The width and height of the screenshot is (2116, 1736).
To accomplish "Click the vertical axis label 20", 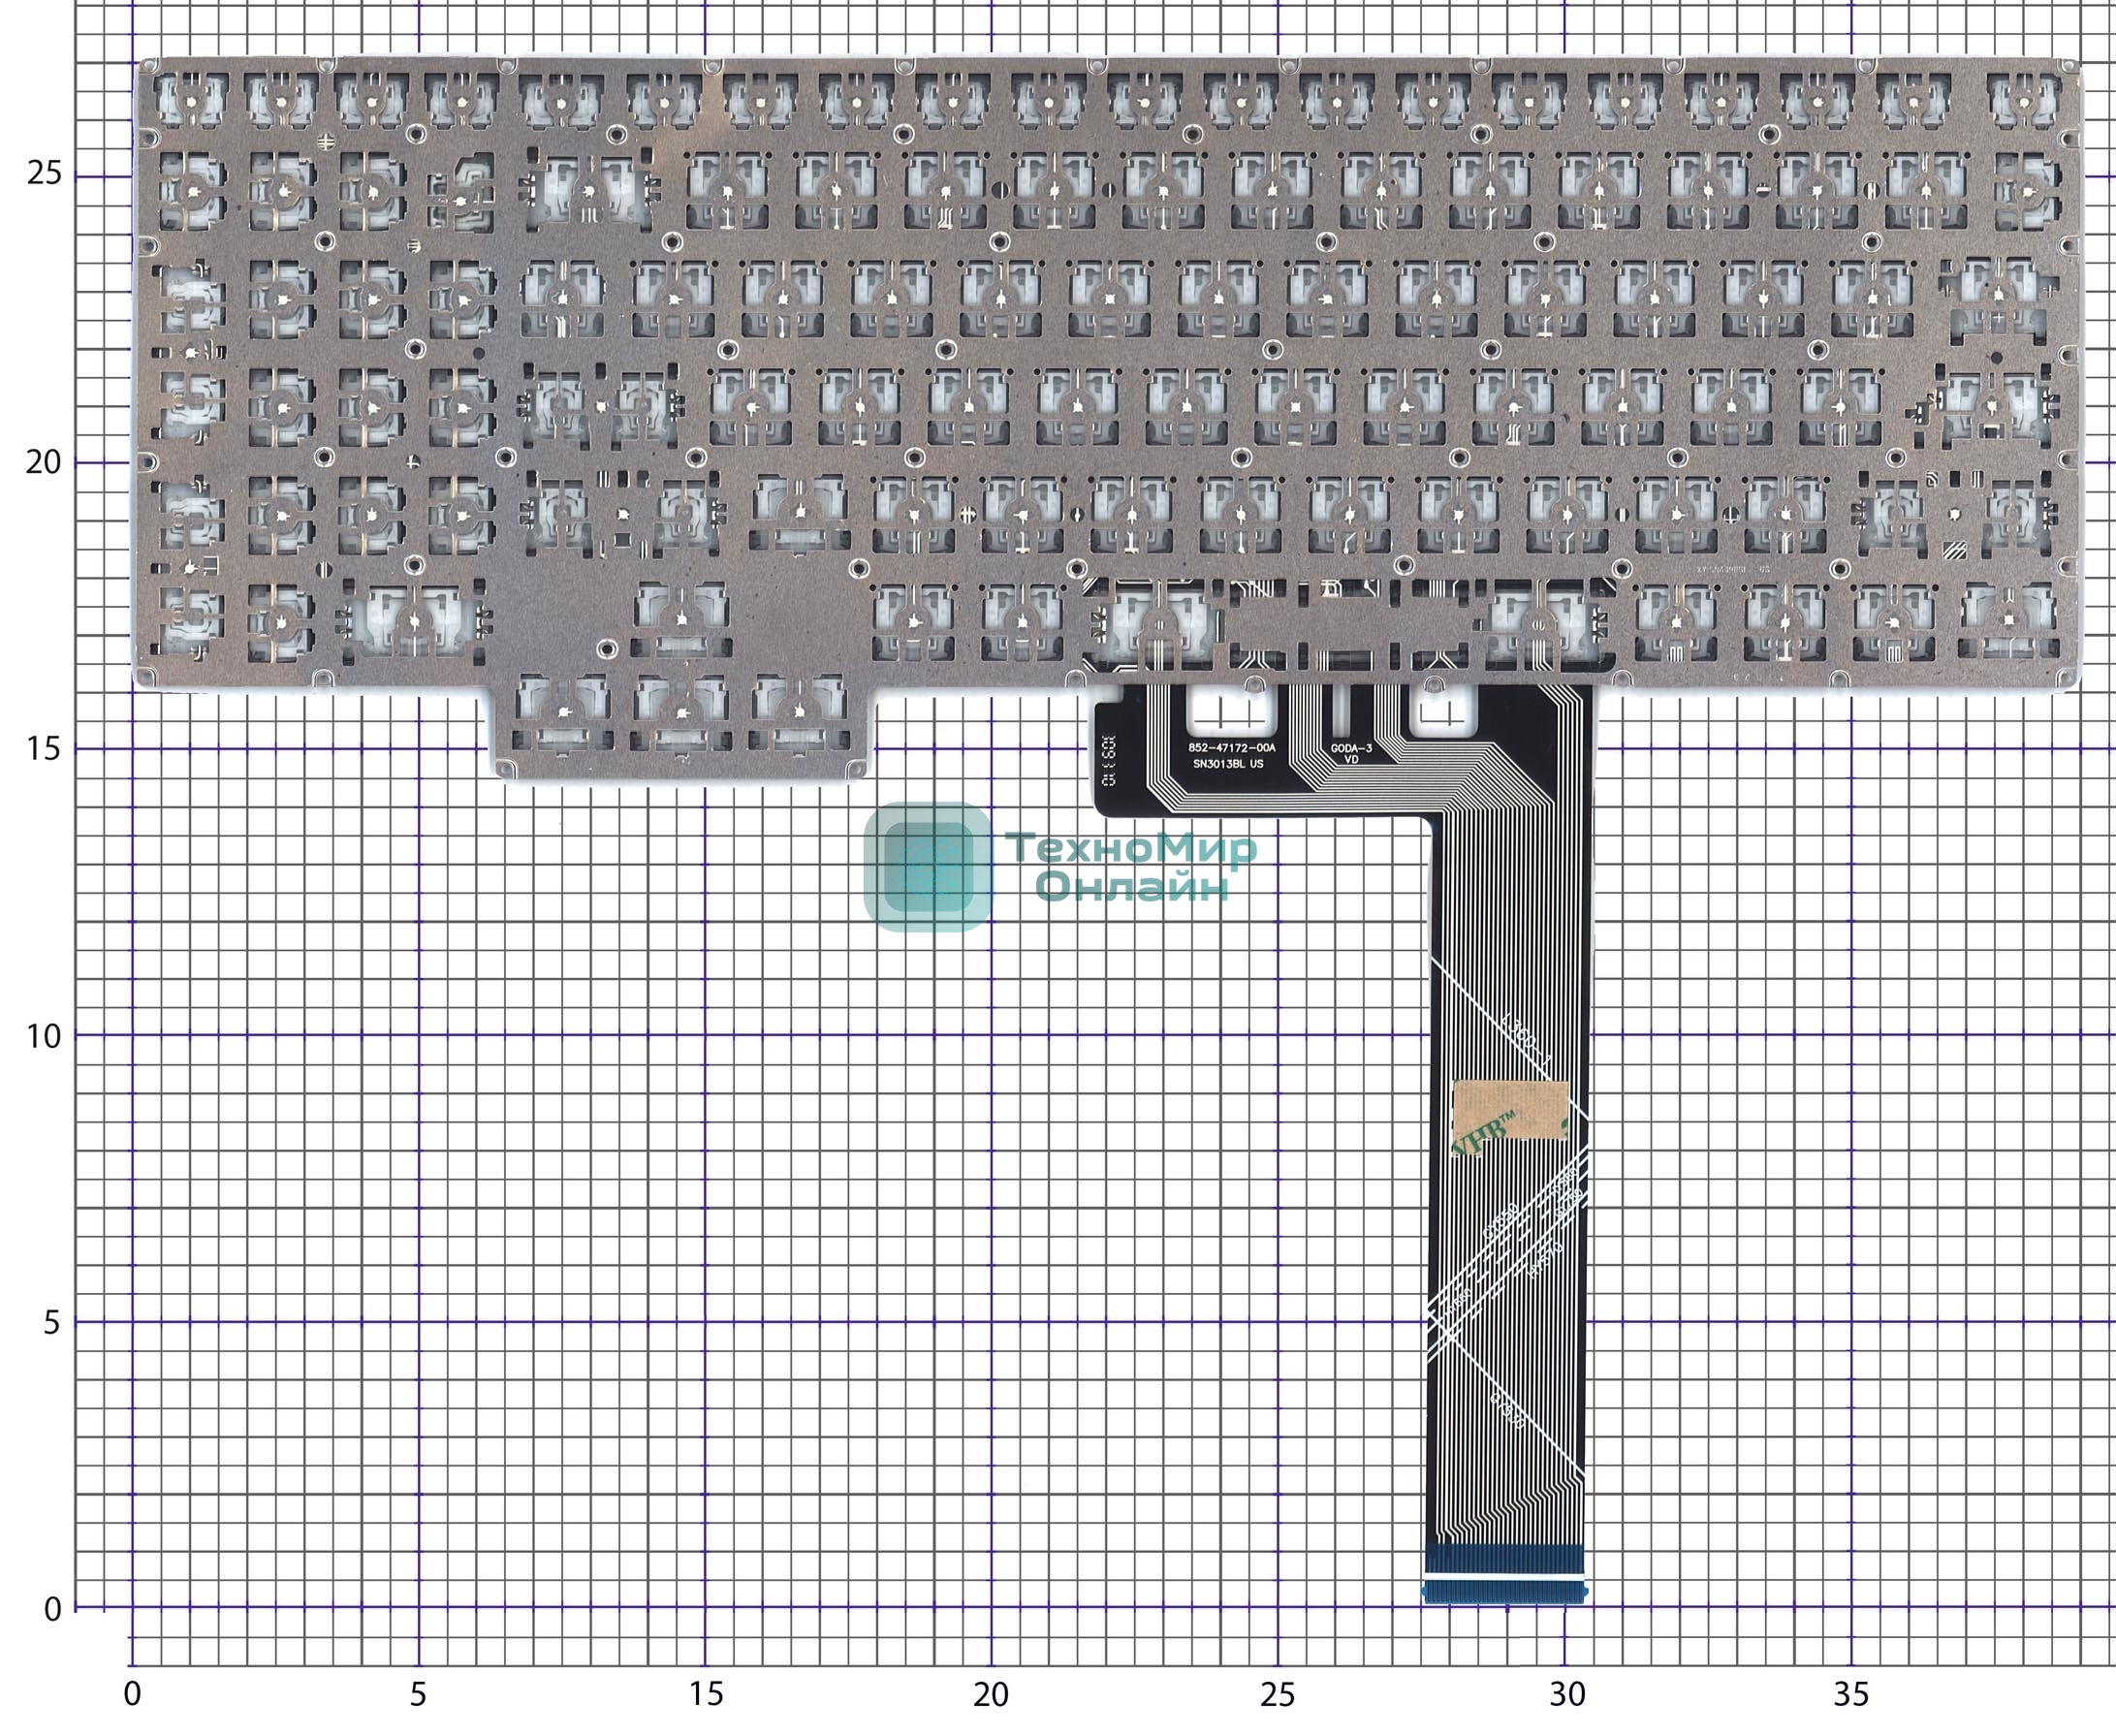I will (x=44, y=462).
